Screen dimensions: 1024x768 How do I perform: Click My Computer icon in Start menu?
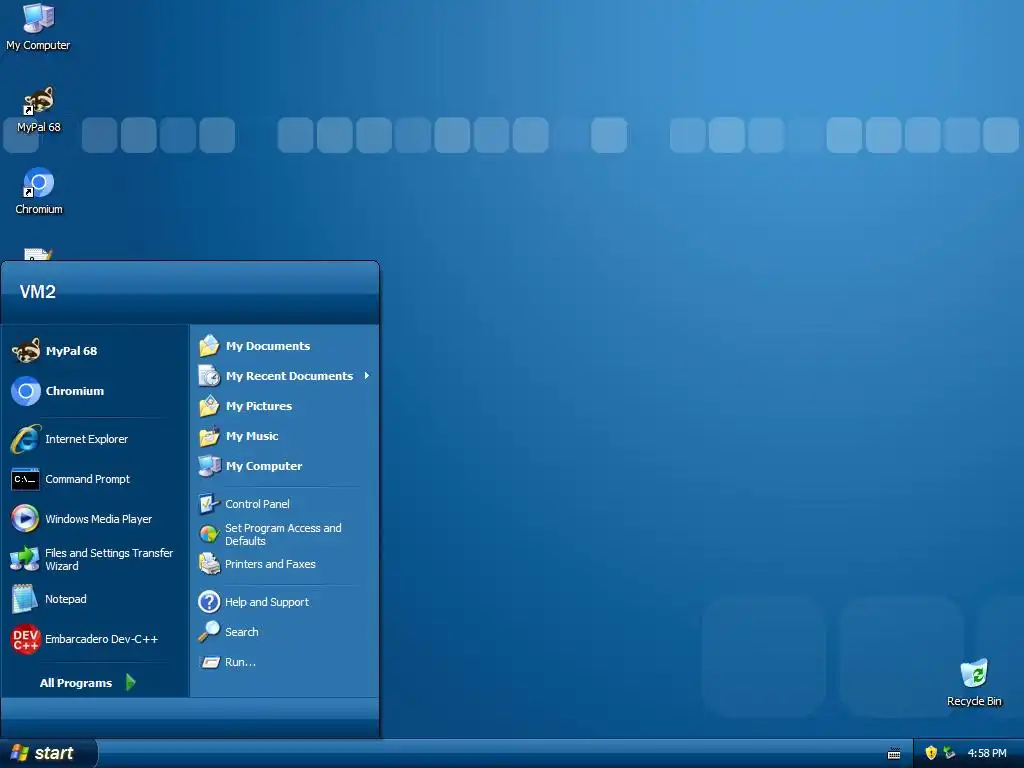[209, 466]
